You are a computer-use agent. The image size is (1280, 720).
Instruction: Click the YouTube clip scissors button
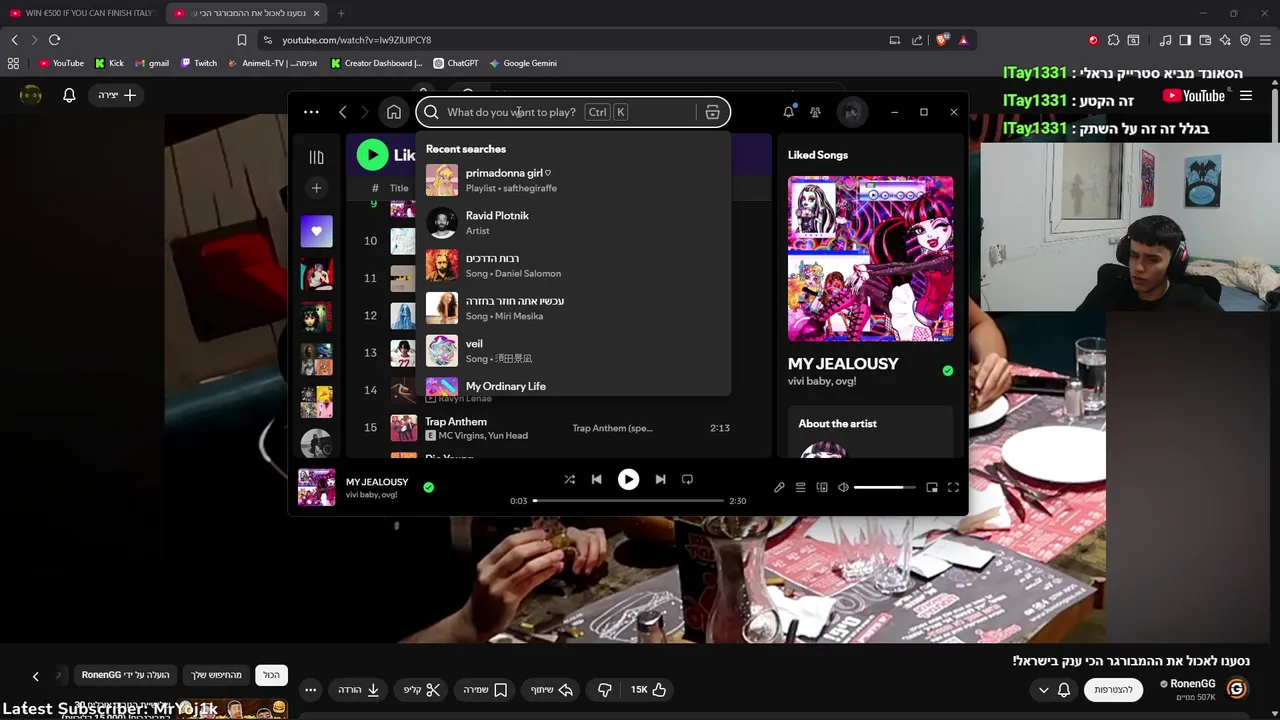(x=422, y=689)
